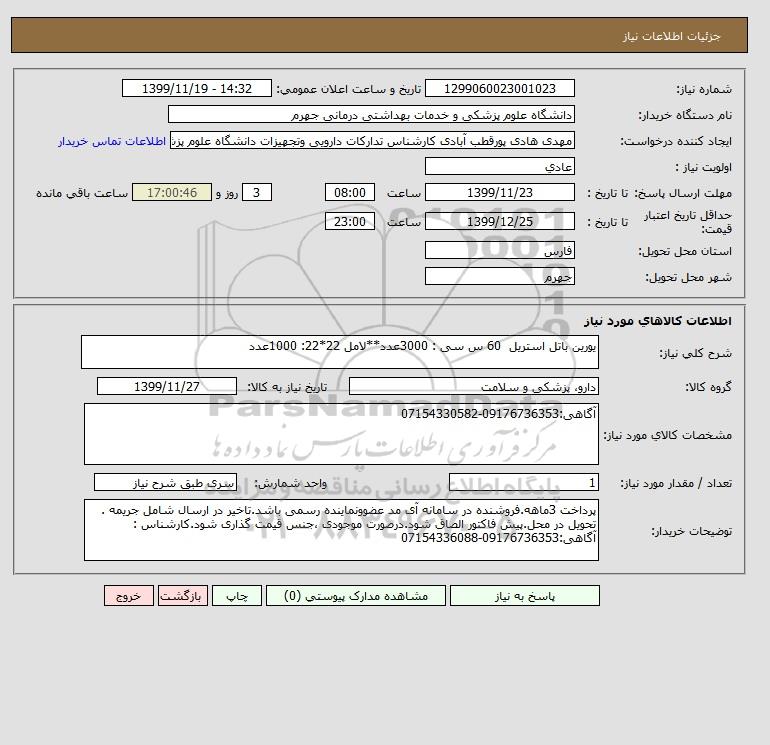Click buyer notes text area پرداخت 3ماهه

pyautogui.click(x=341, y=530)
